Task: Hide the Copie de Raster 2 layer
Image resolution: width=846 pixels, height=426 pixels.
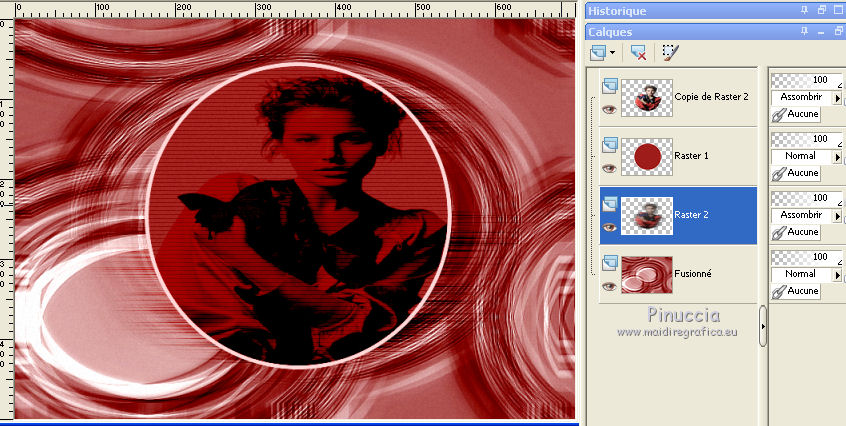Action: (610, 109)
